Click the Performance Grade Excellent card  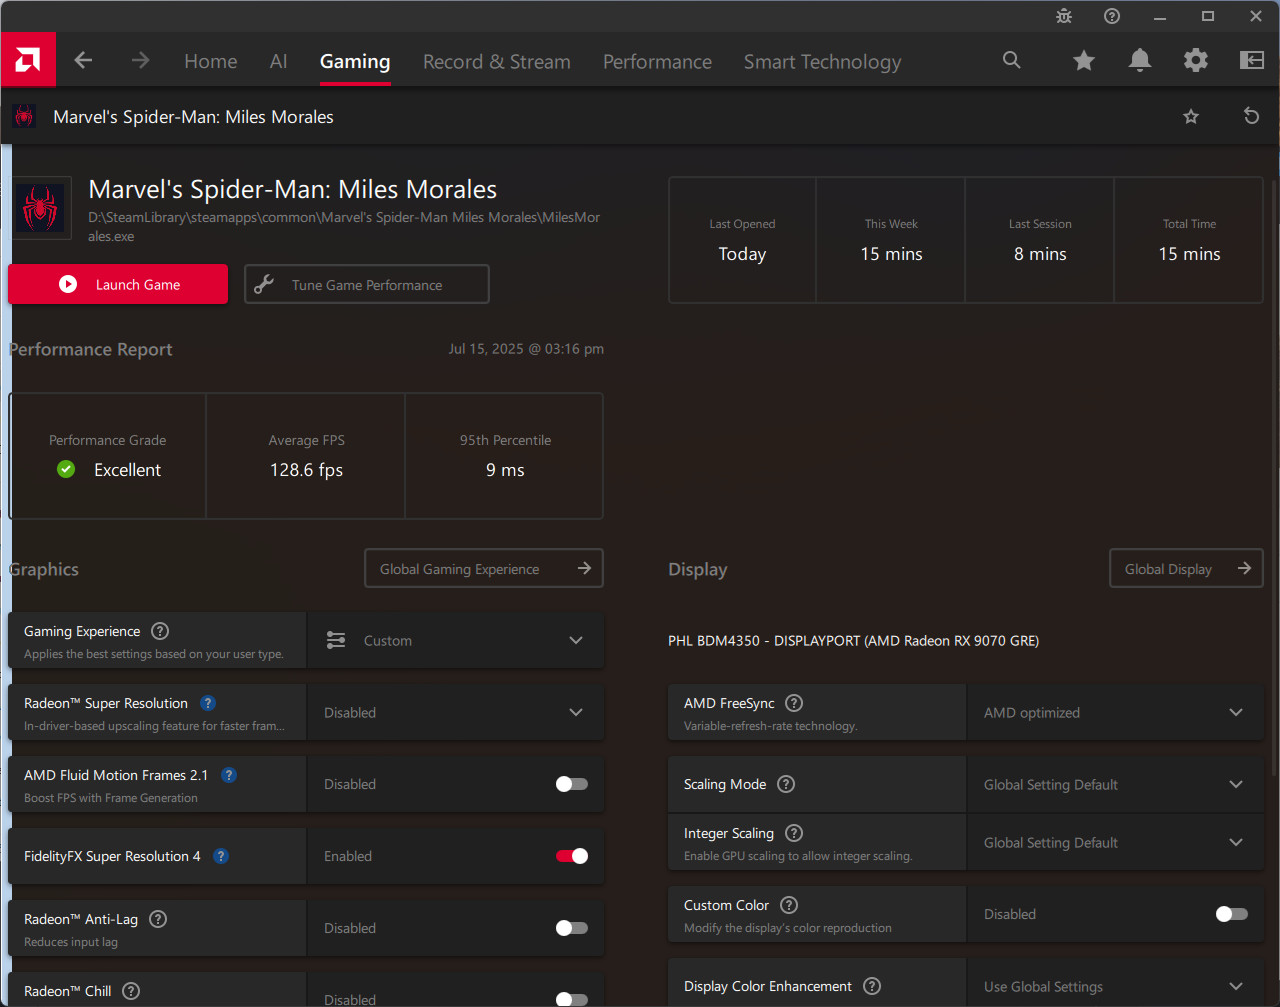(x=108, y=456)
